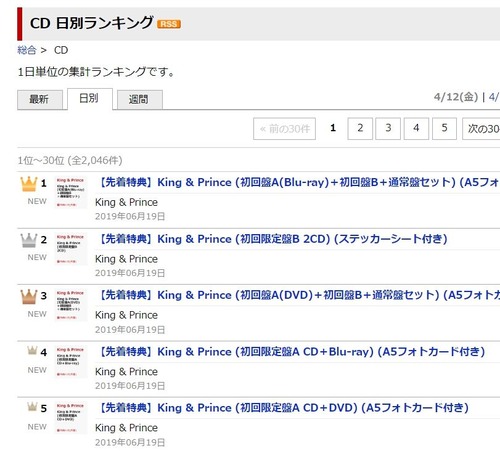The height and width of the screenshot is (451, 500).
Task: Go to the 総合 breadcrumb link
Action: click(x=27, y=50)
